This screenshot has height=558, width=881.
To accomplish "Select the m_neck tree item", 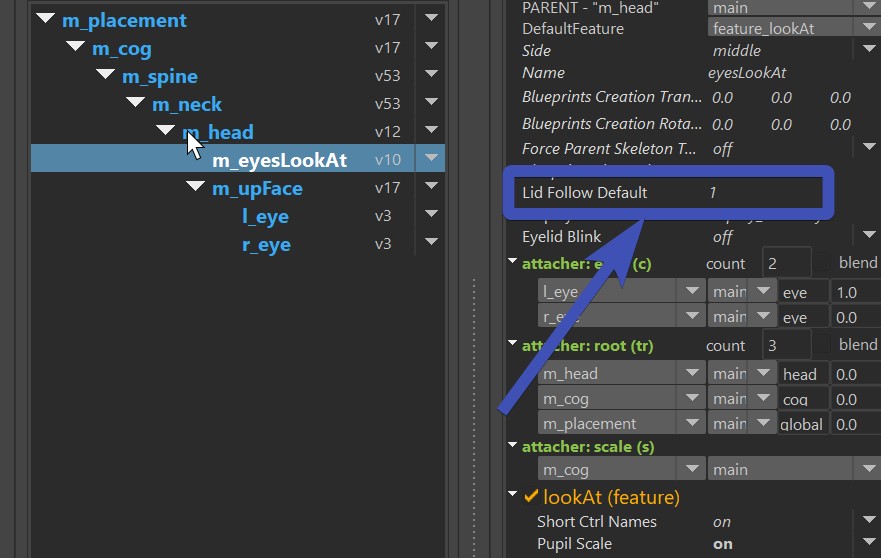I will [187, 104].
